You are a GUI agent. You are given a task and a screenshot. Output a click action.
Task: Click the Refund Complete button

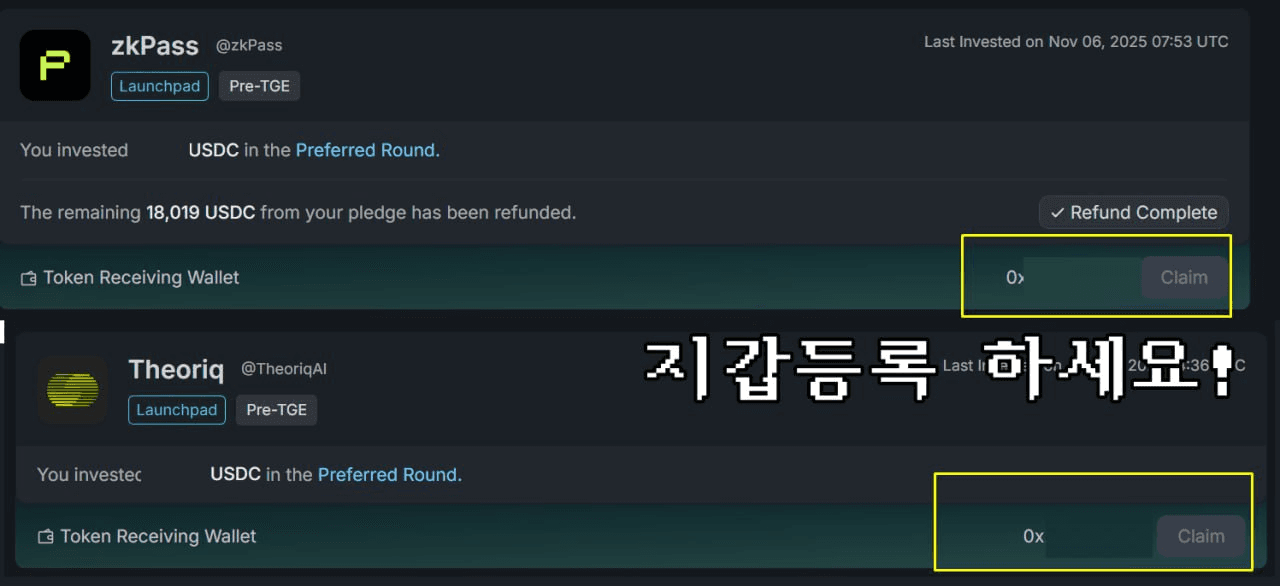[x=1133, y=213]
